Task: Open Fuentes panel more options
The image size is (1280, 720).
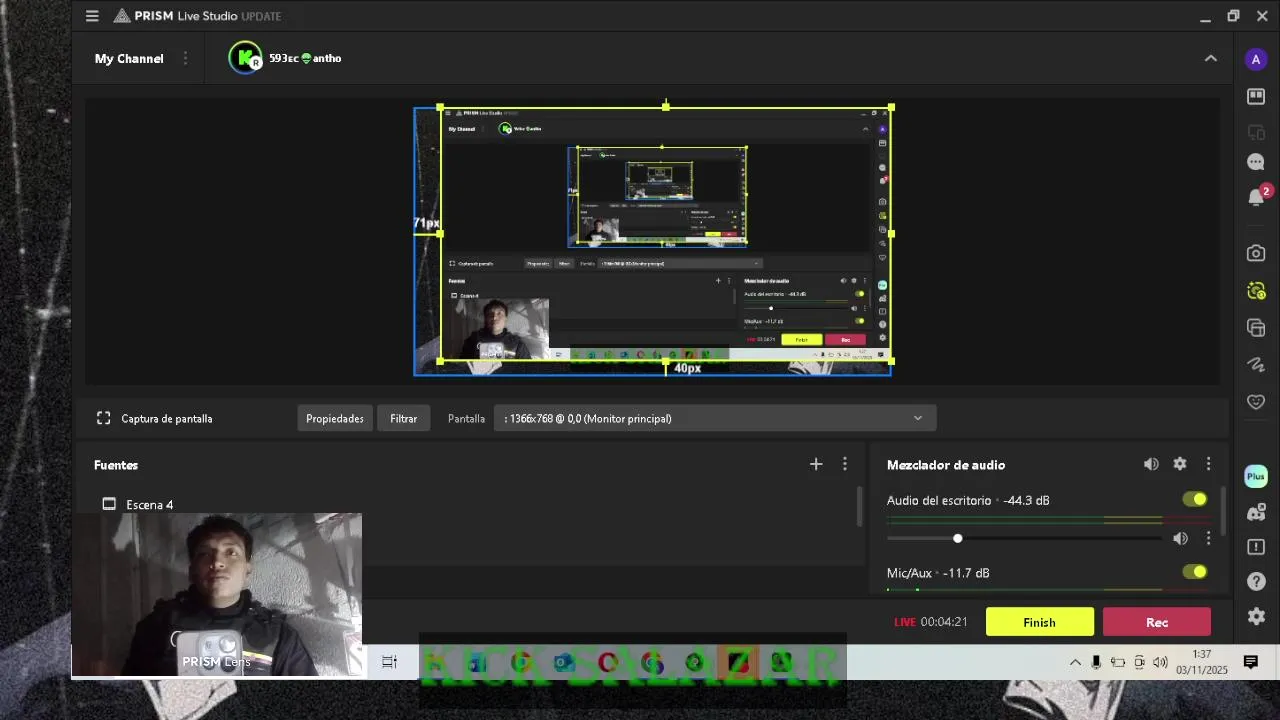Action: [x=844, y=464]
